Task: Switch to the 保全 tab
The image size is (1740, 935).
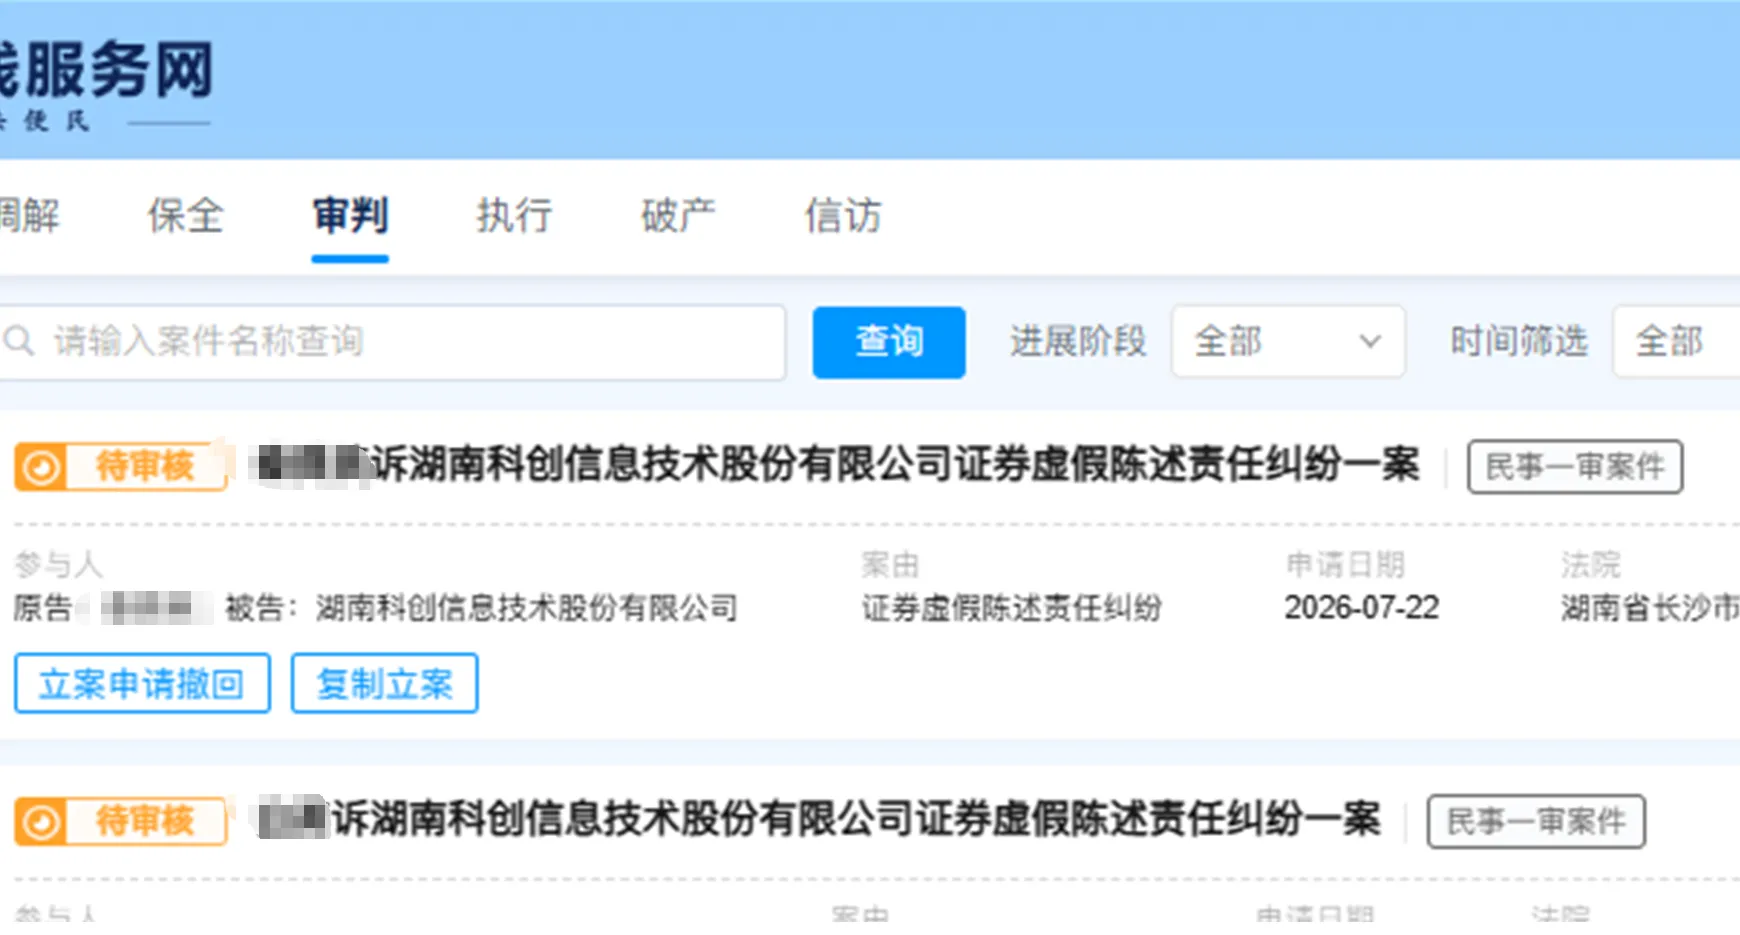Action: pyautogui.click(x=186, y=216)
